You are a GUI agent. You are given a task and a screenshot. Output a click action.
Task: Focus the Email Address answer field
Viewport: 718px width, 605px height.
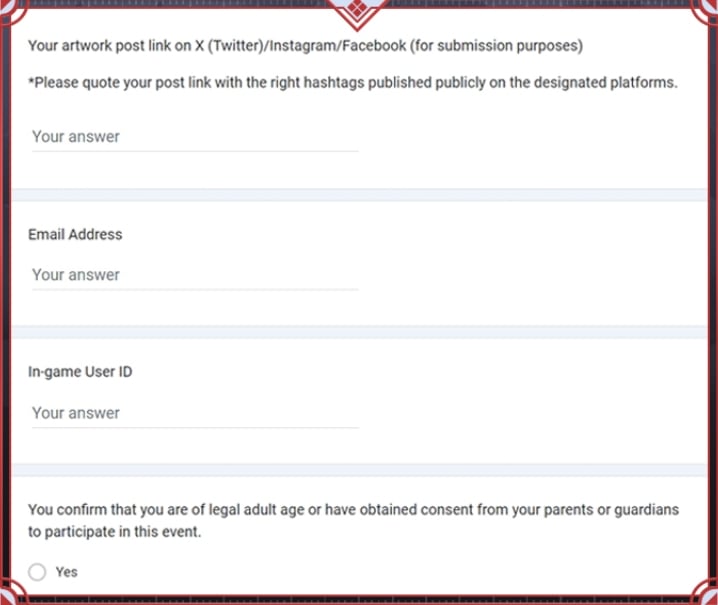pyautogui.click(x=194, y=275)
